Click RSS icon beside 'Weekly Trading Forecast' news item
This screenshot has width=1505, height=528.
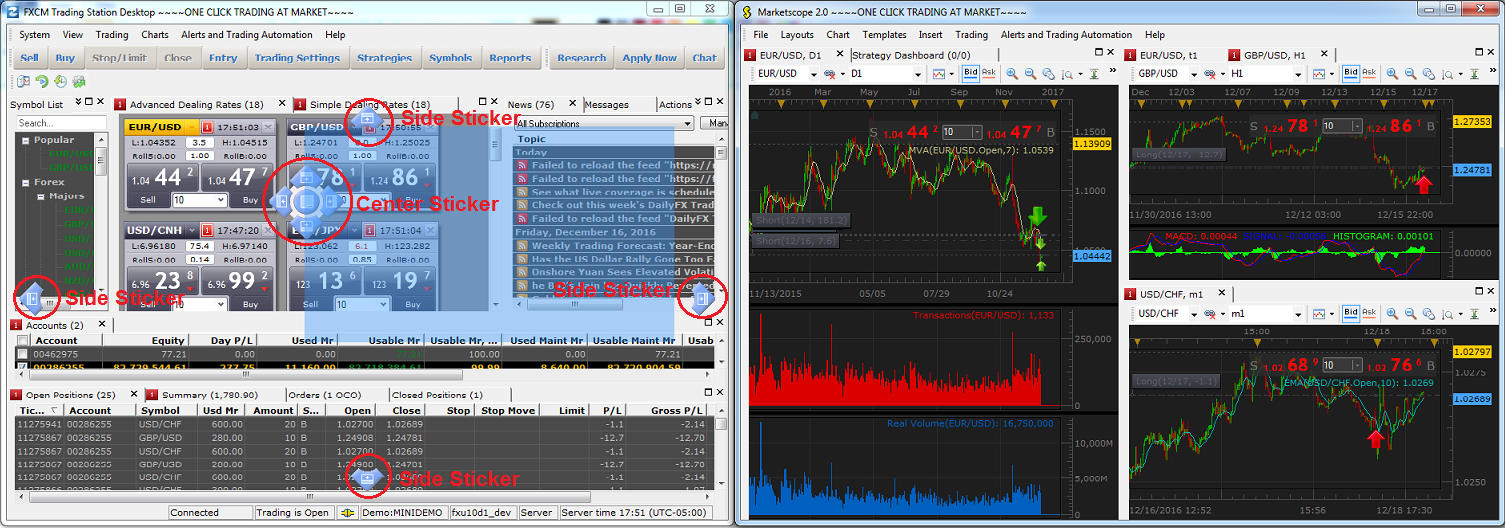tap(521, 246)
